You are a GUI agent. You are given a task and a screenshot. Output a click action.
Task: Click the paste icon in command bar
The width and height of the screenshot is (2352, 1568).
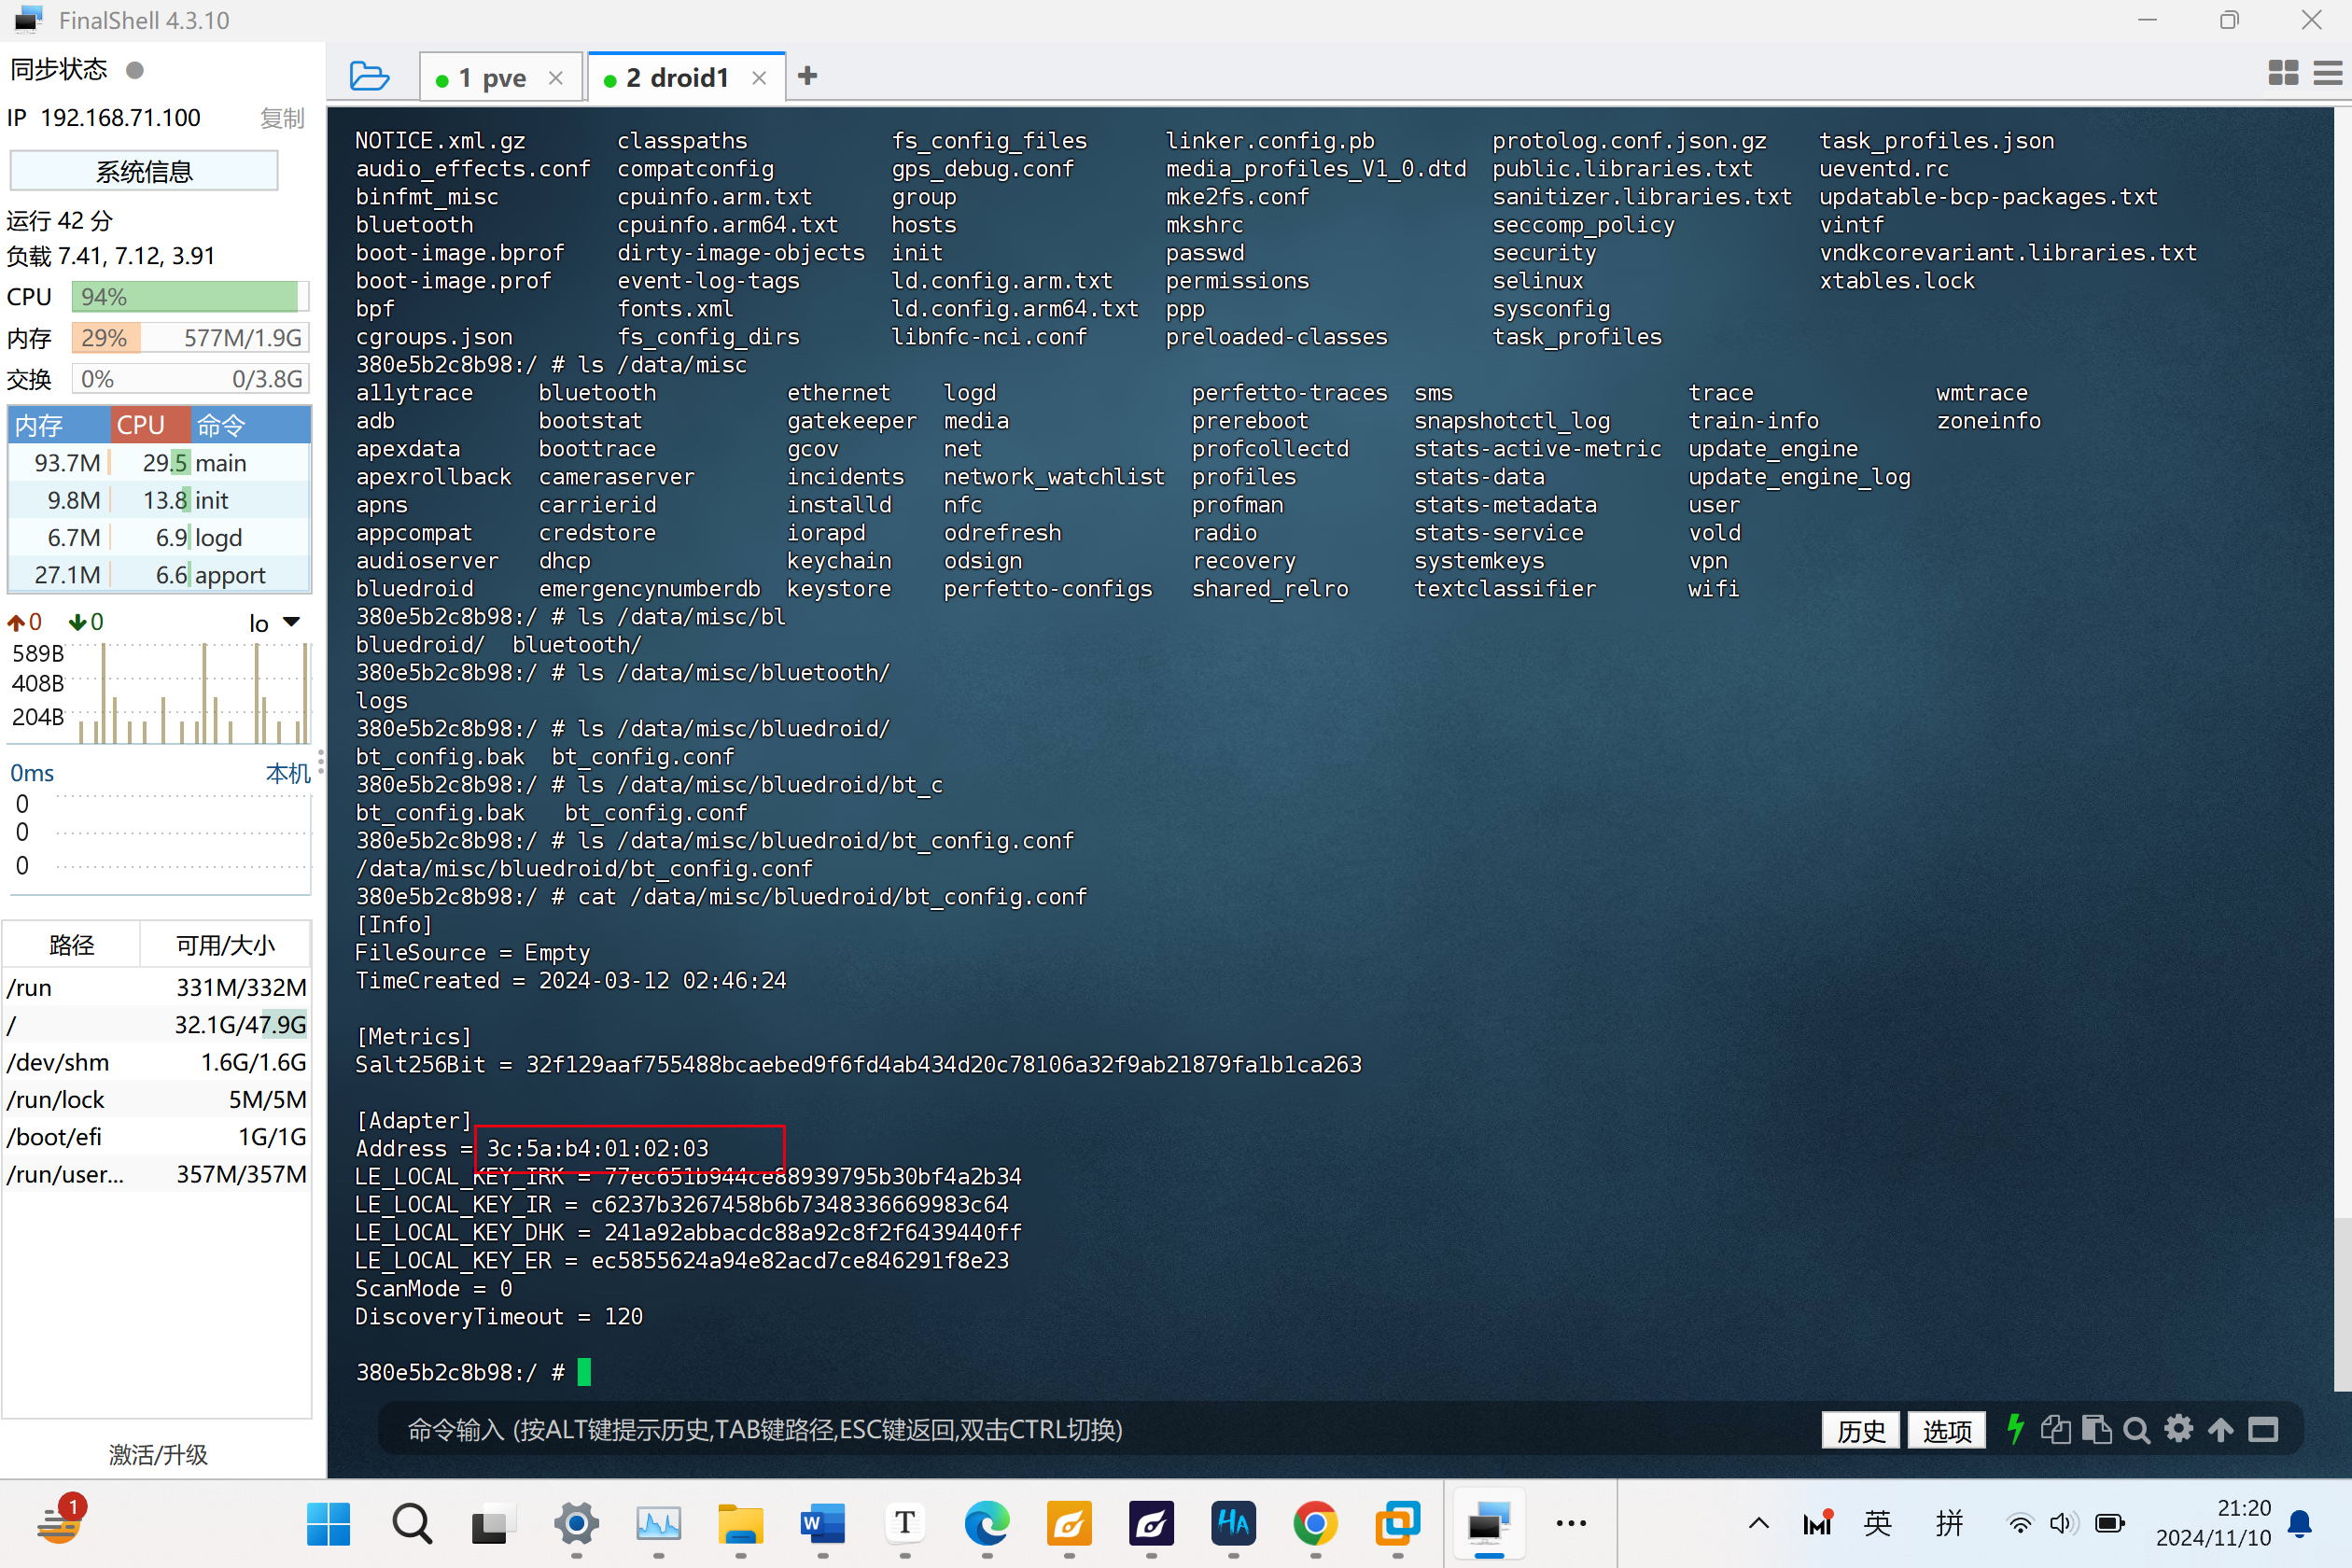[2096, 1429]
